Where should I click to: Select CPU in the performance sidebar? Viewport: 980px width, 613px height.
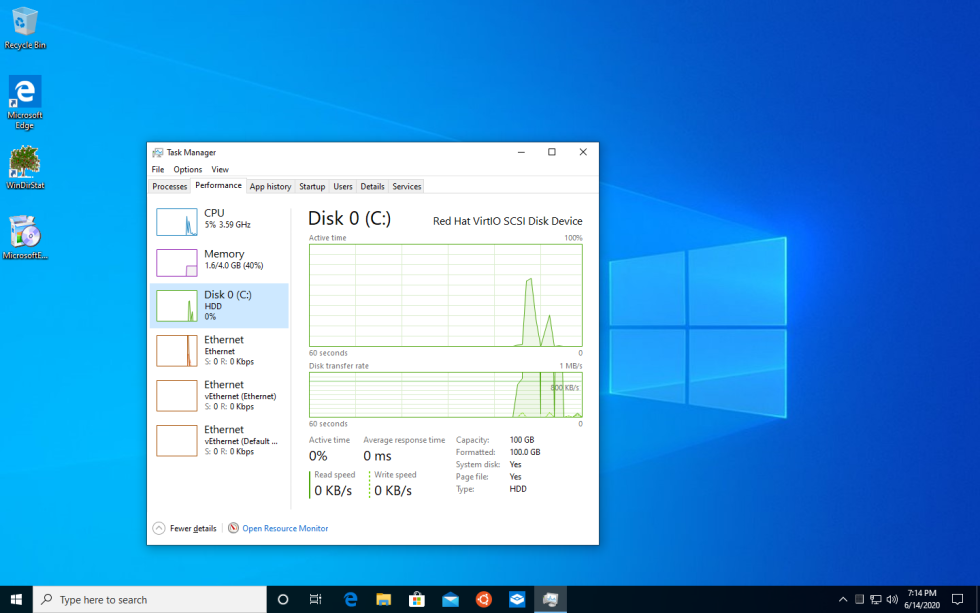[x=219, y=222]
